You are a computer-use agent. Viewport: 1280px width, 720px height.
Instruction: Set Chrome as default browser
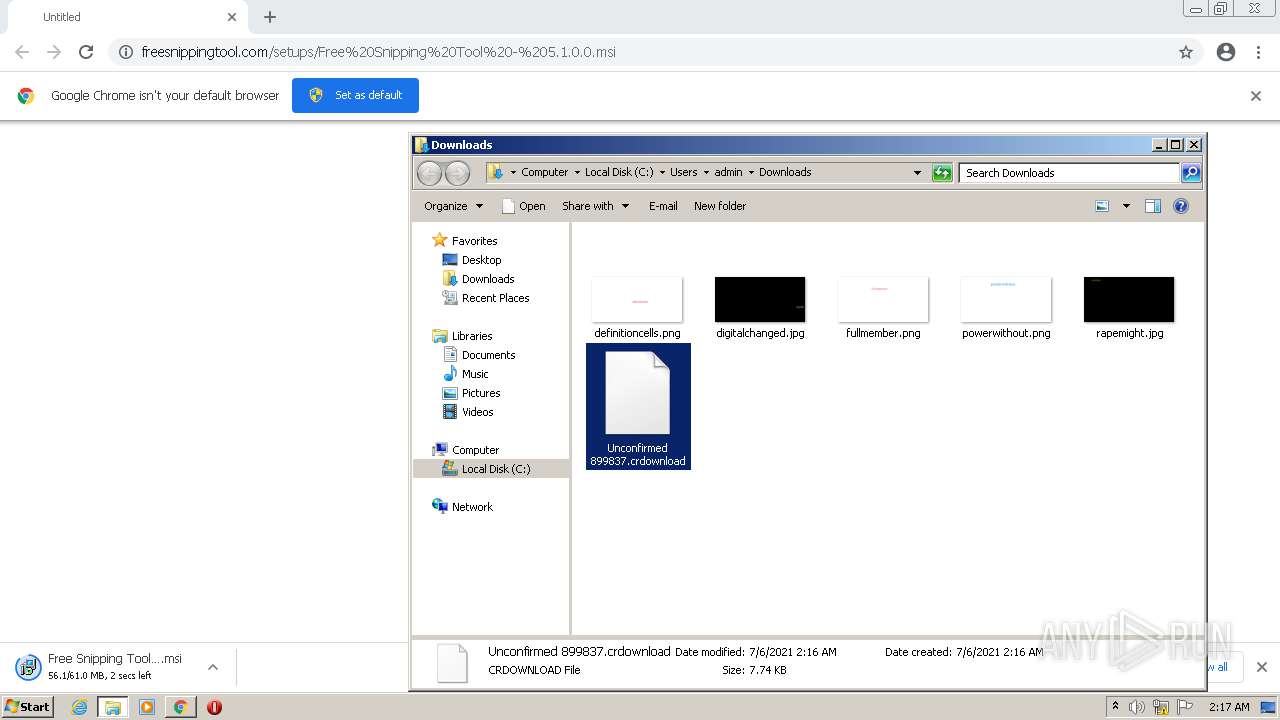355,95
